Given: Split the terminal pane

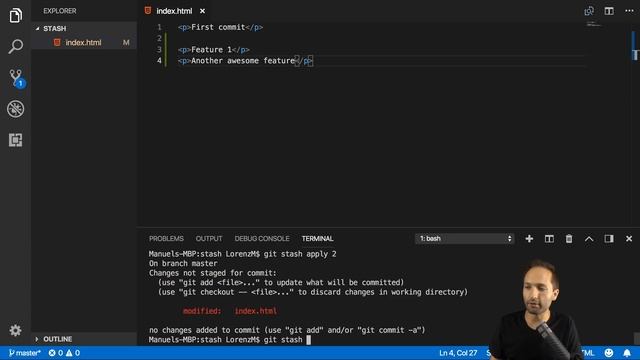Looking at the screenshot, I should coord(549,238).
